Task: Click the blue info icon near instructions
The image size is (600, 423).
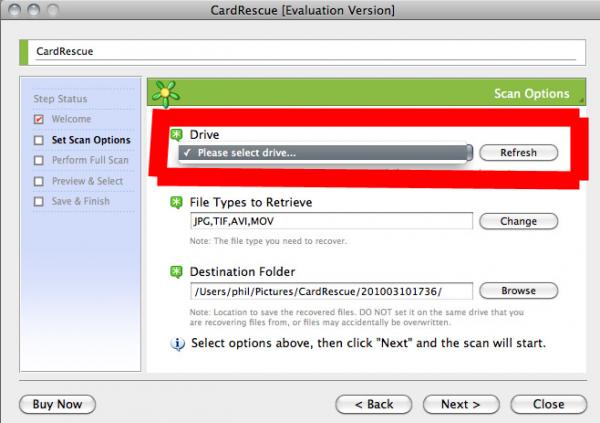Action: [x=177, y=343]
